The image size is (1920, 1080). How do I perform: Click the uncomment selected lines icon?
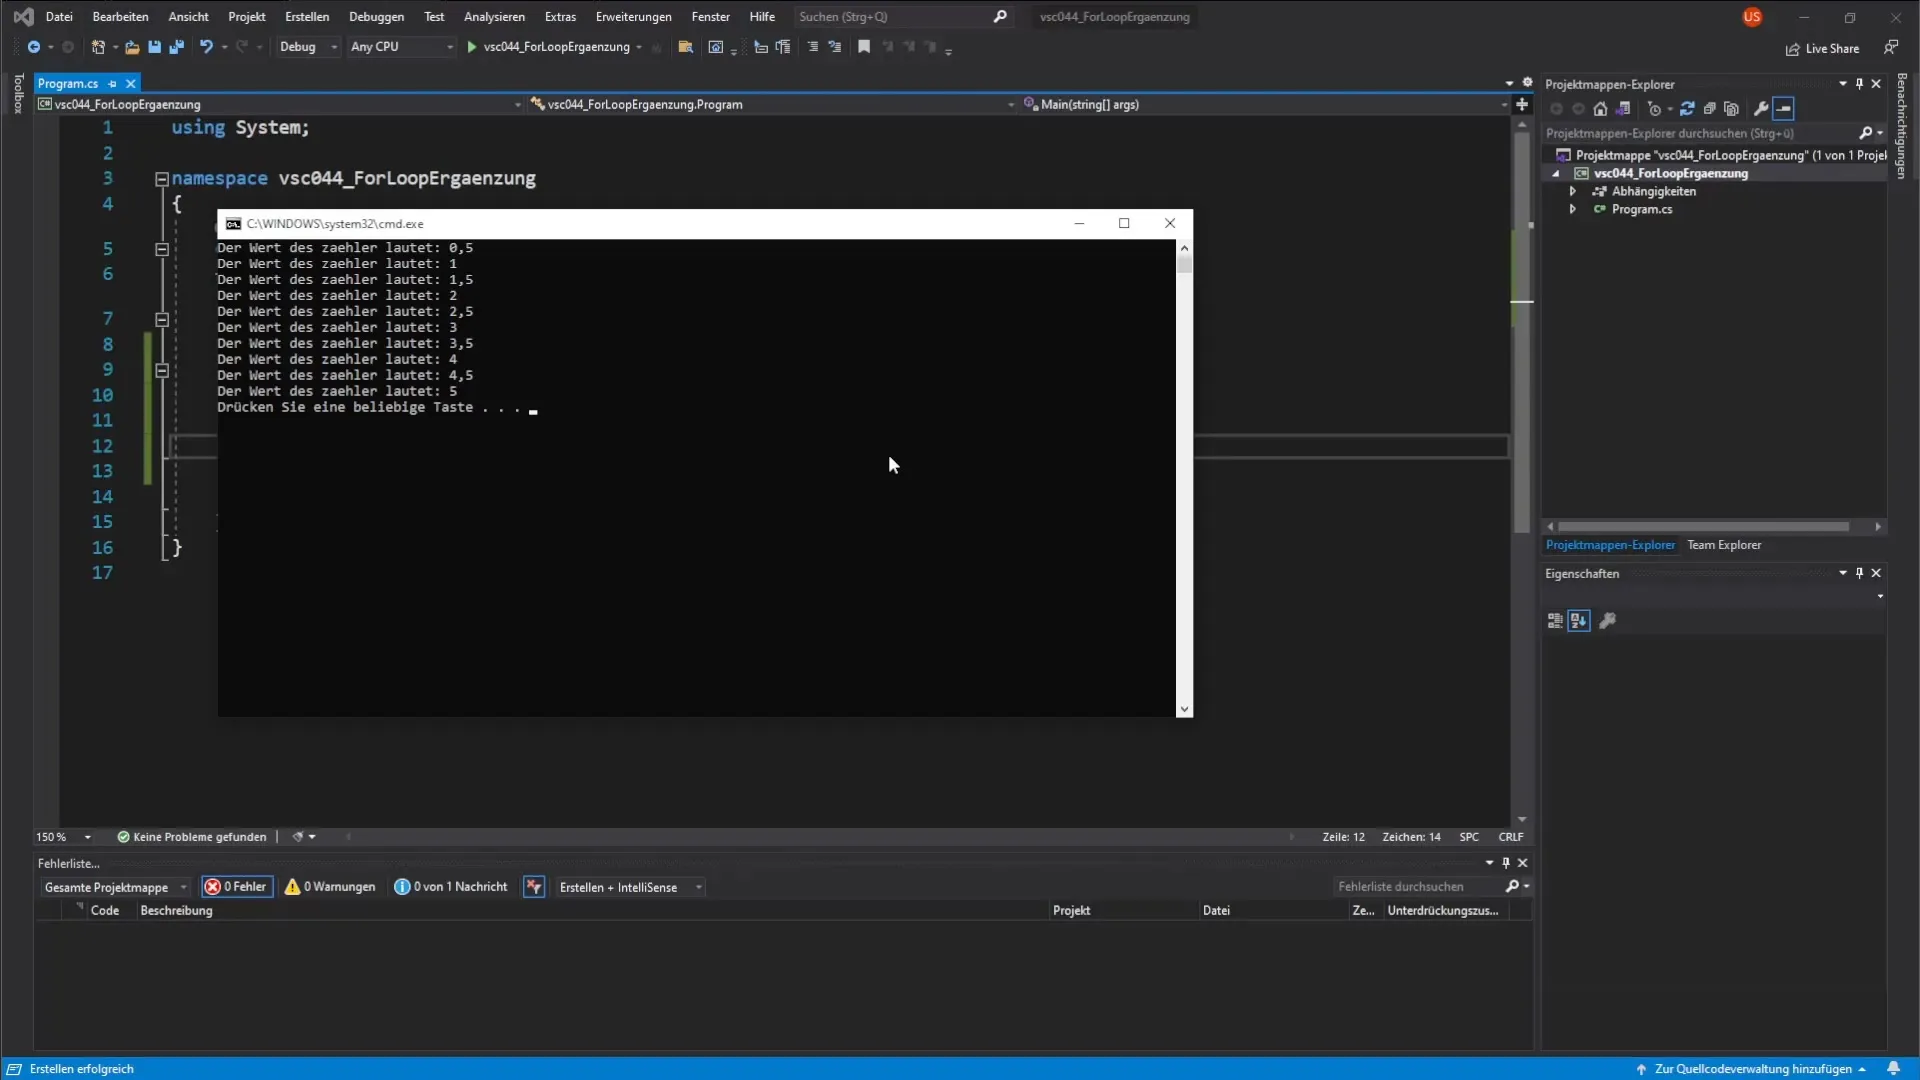tap(835, 47)
